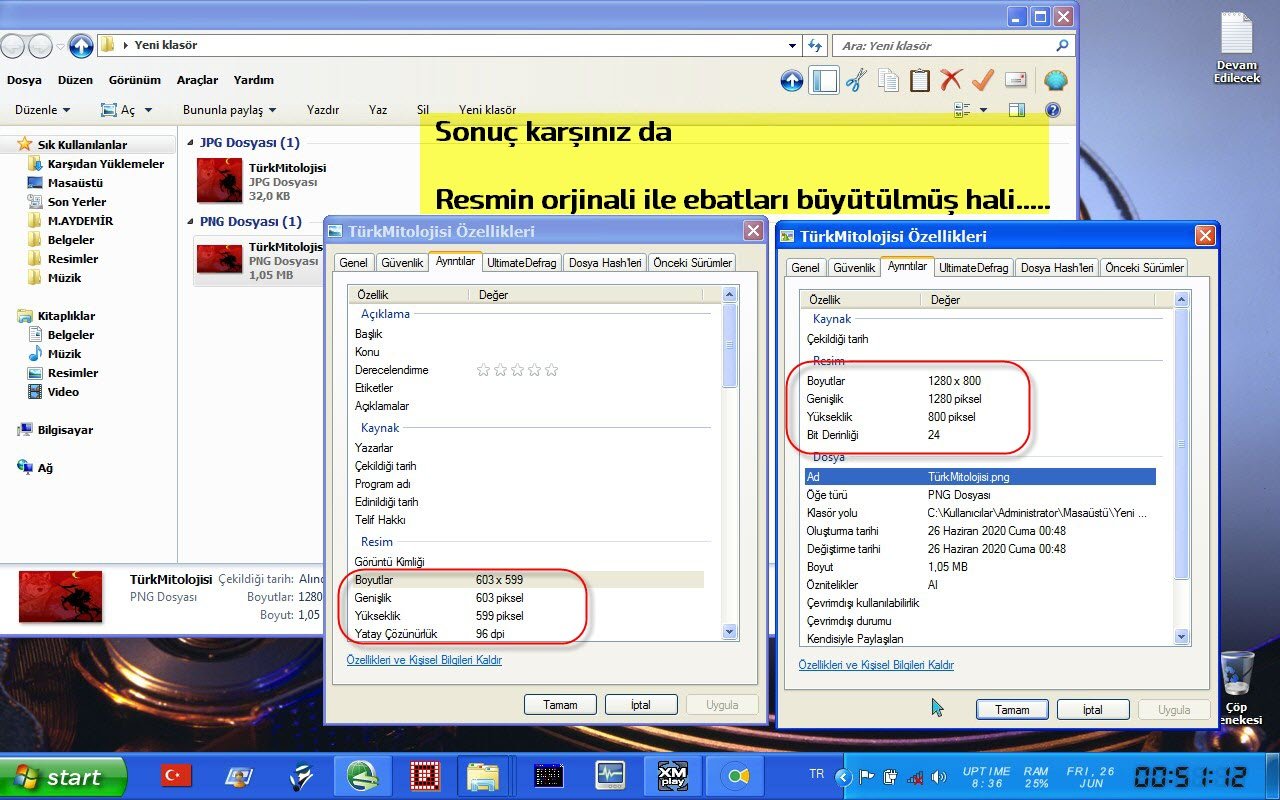1280x800 pixels.
Task: Open the Araçlar menu
Action: pos(197,80)
